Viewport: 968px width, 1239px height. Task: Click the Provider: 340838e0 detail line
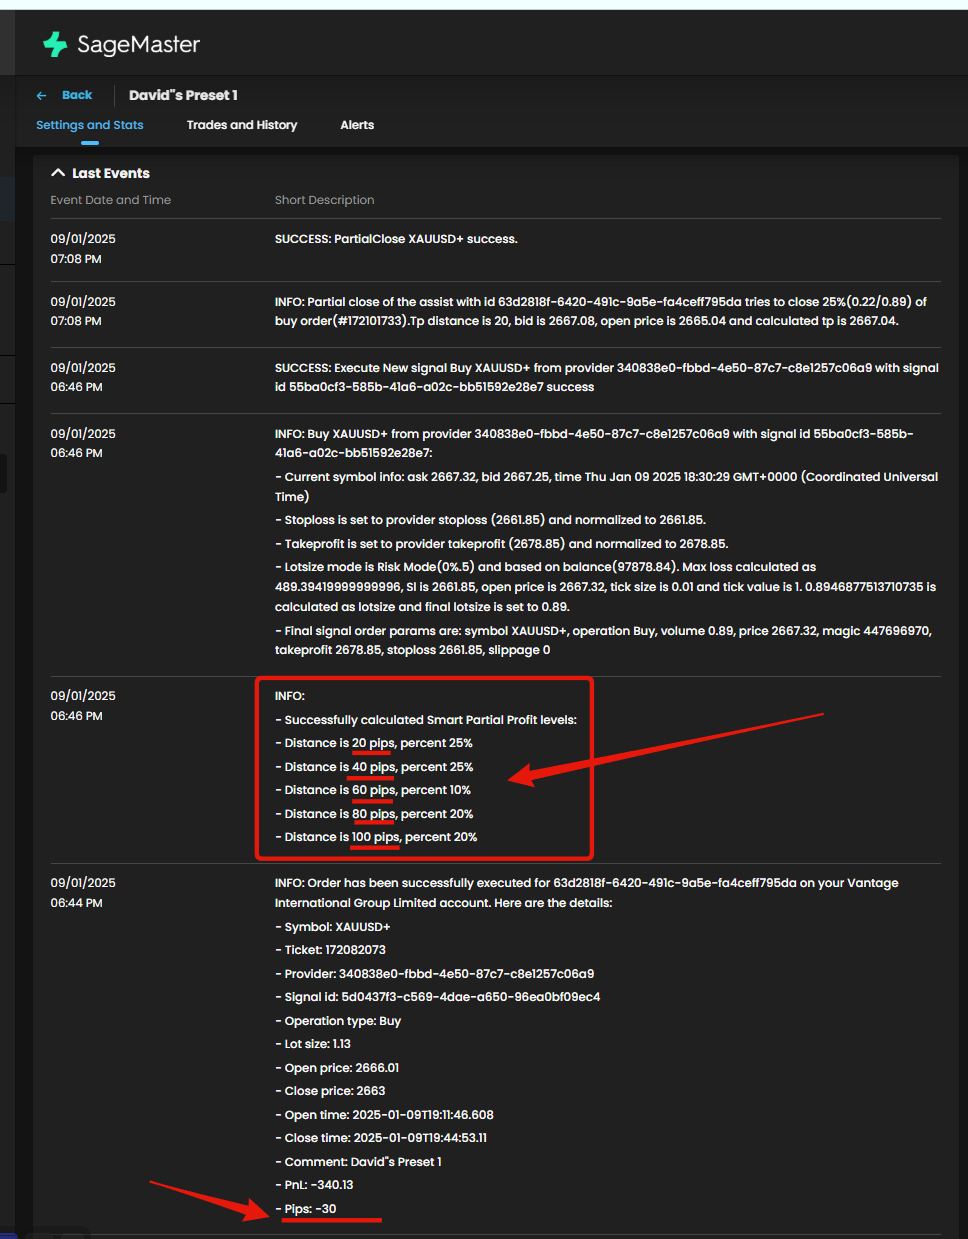[x=435, y=974]
